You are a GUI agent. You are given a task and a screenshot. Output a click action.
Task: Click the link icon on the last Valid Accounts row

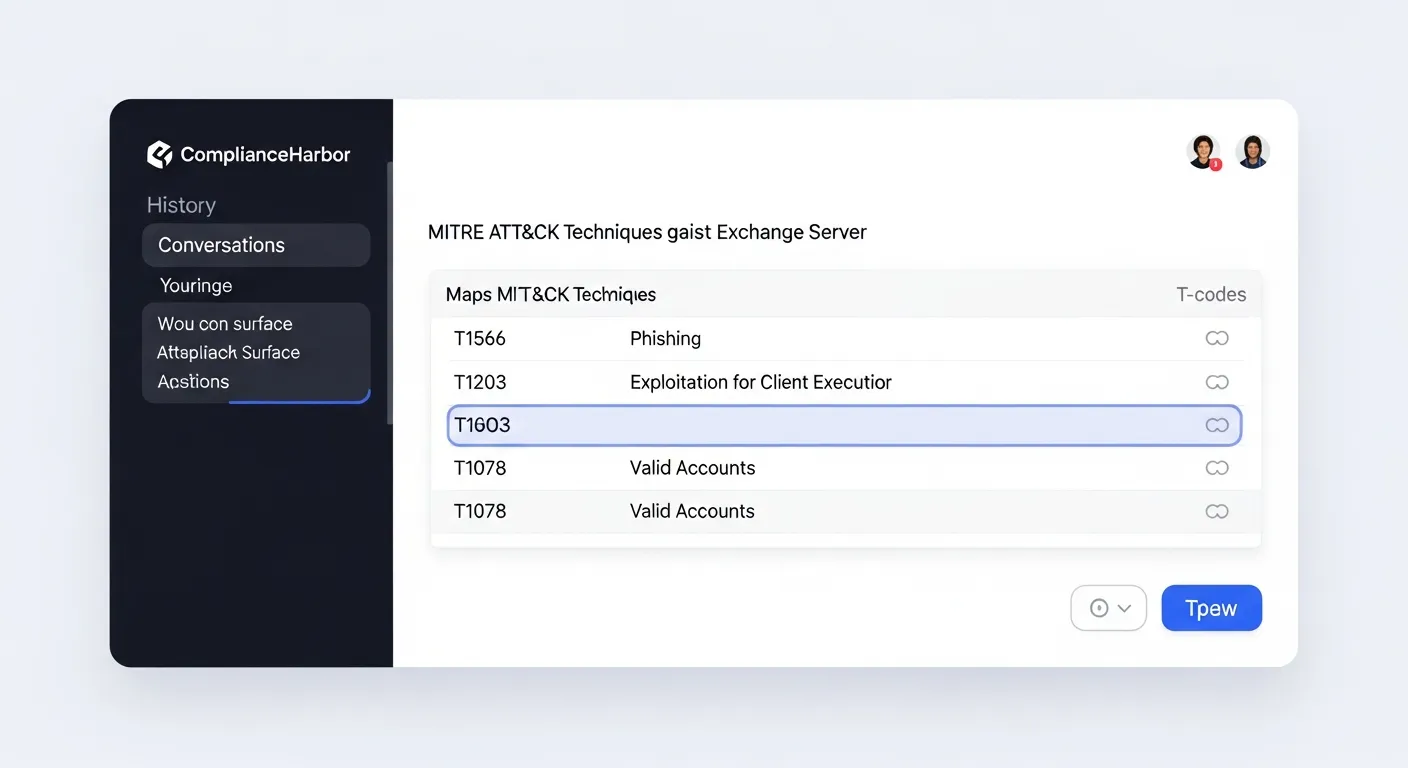[x=1217, y=511]
